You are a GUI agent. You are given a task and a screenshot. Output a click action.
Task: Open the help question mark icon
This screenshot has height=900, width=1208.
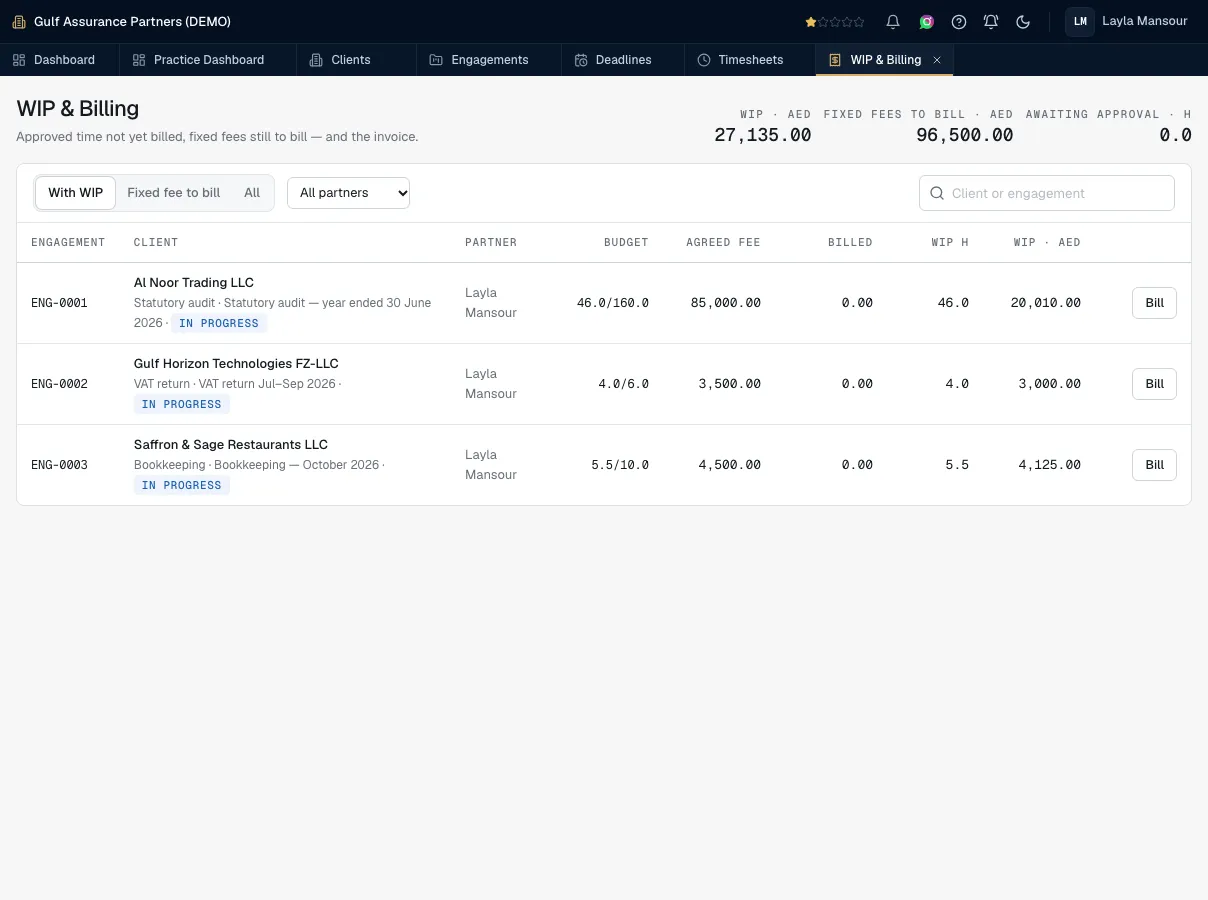(x=959, y=21)
